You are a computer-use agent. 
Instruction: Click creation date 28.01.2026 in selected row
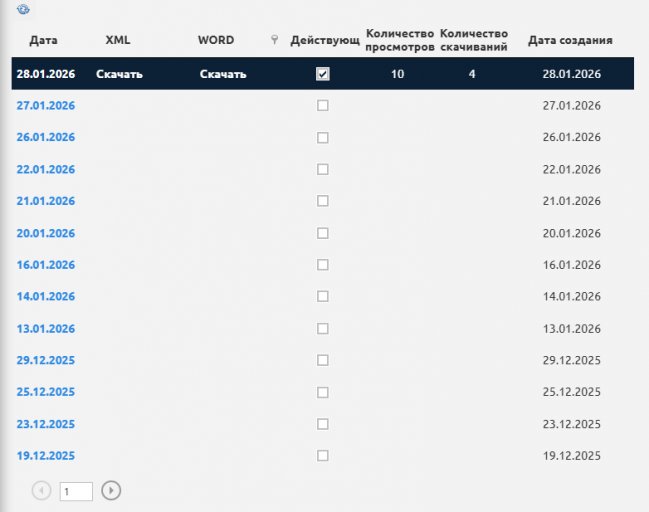click(572, 74)
